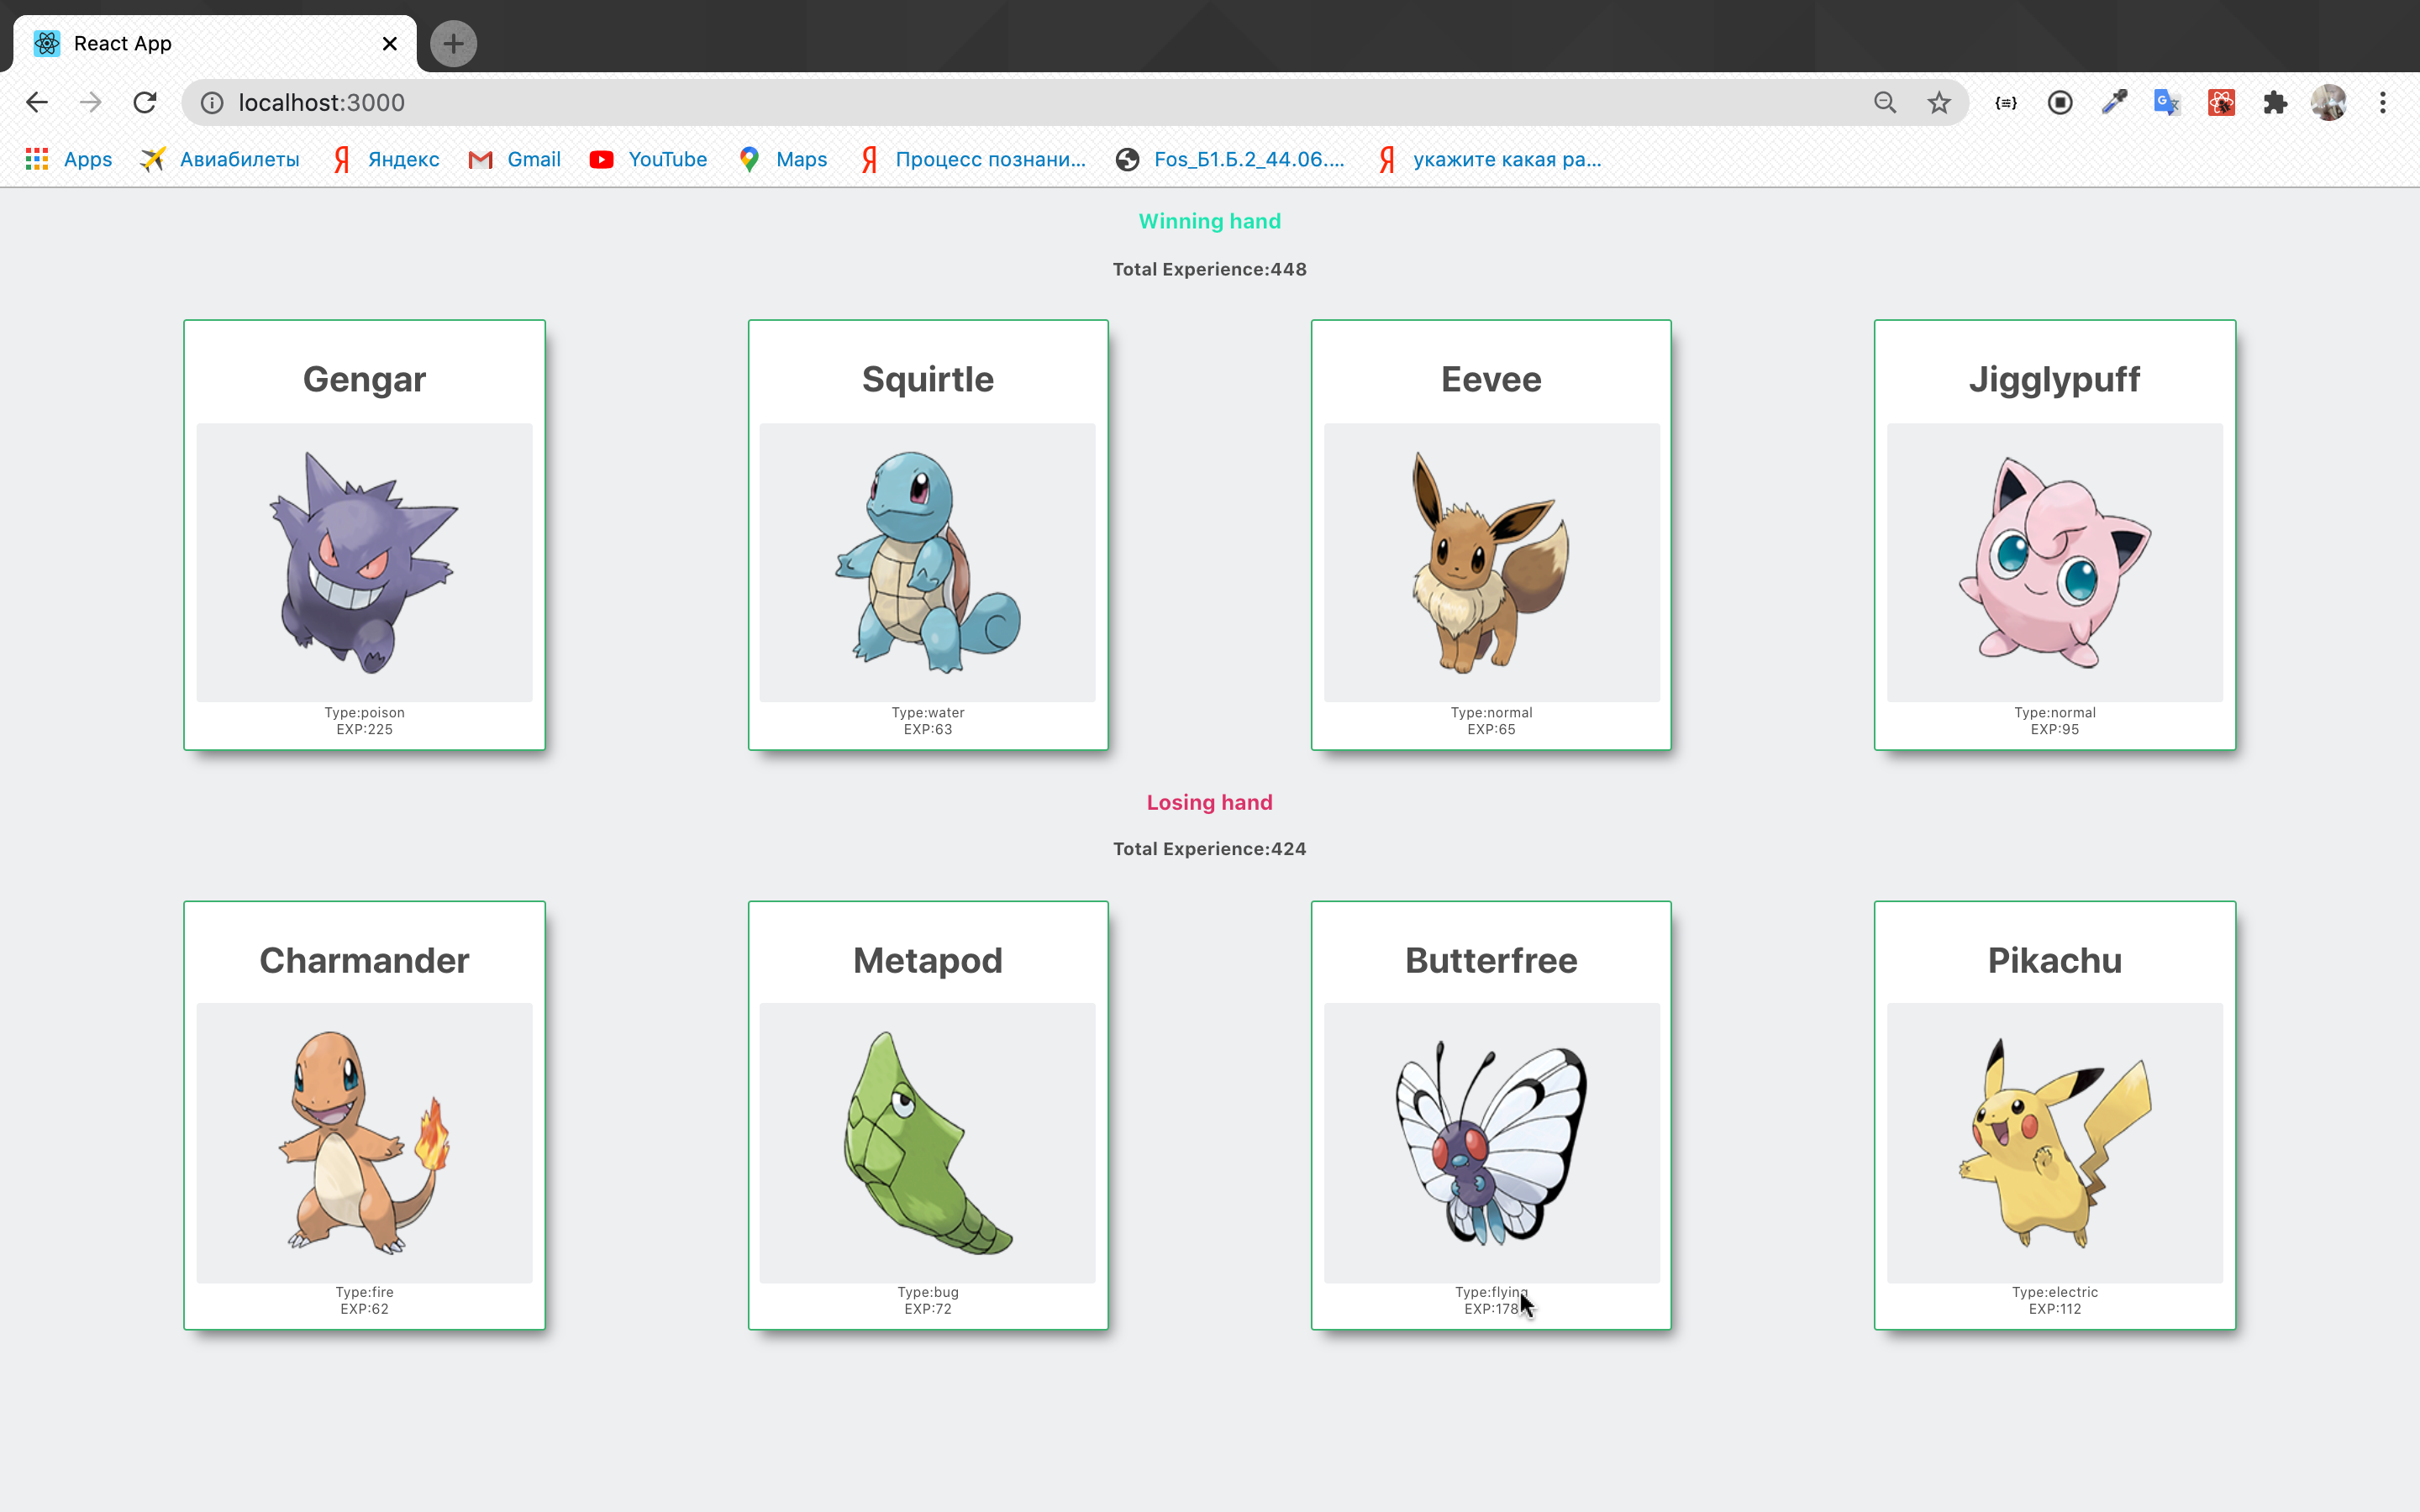Click the zoom magnifier icon in address bar
This screenshot has width=2420, height=1512.
pos(1884,102)
